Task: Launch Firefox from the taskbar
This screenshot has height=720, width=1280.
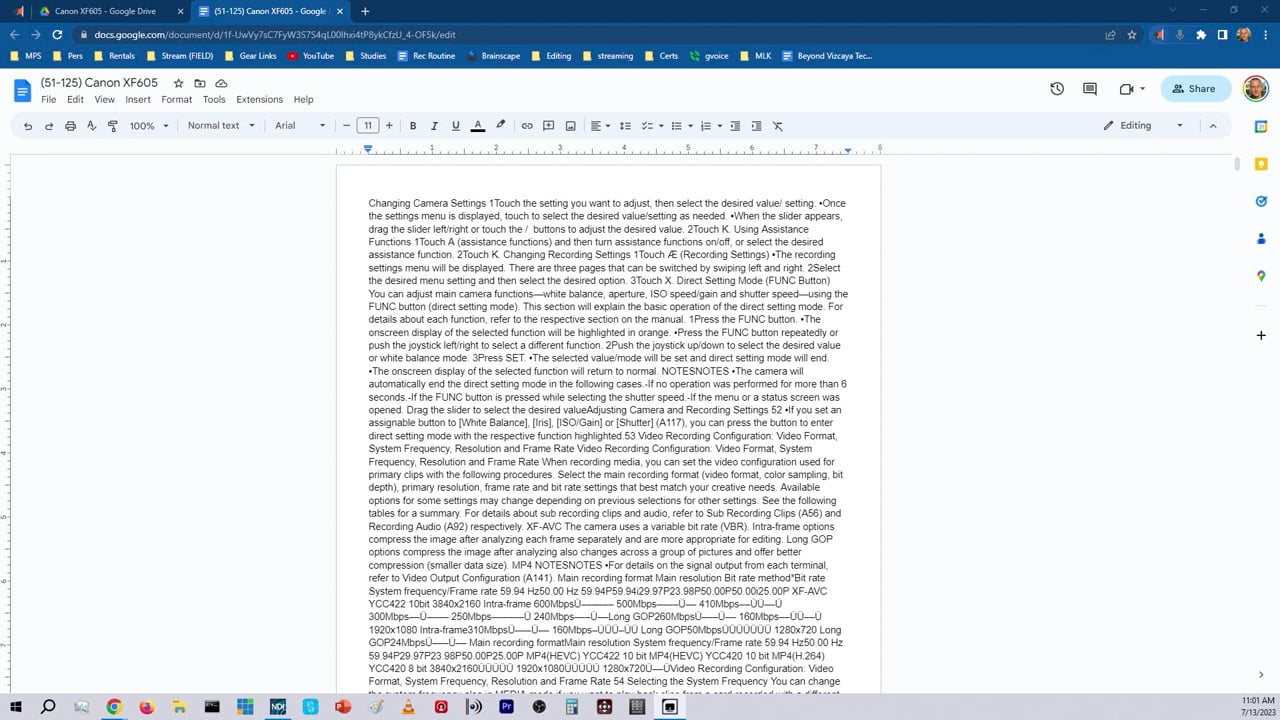Action: [147, 707]
